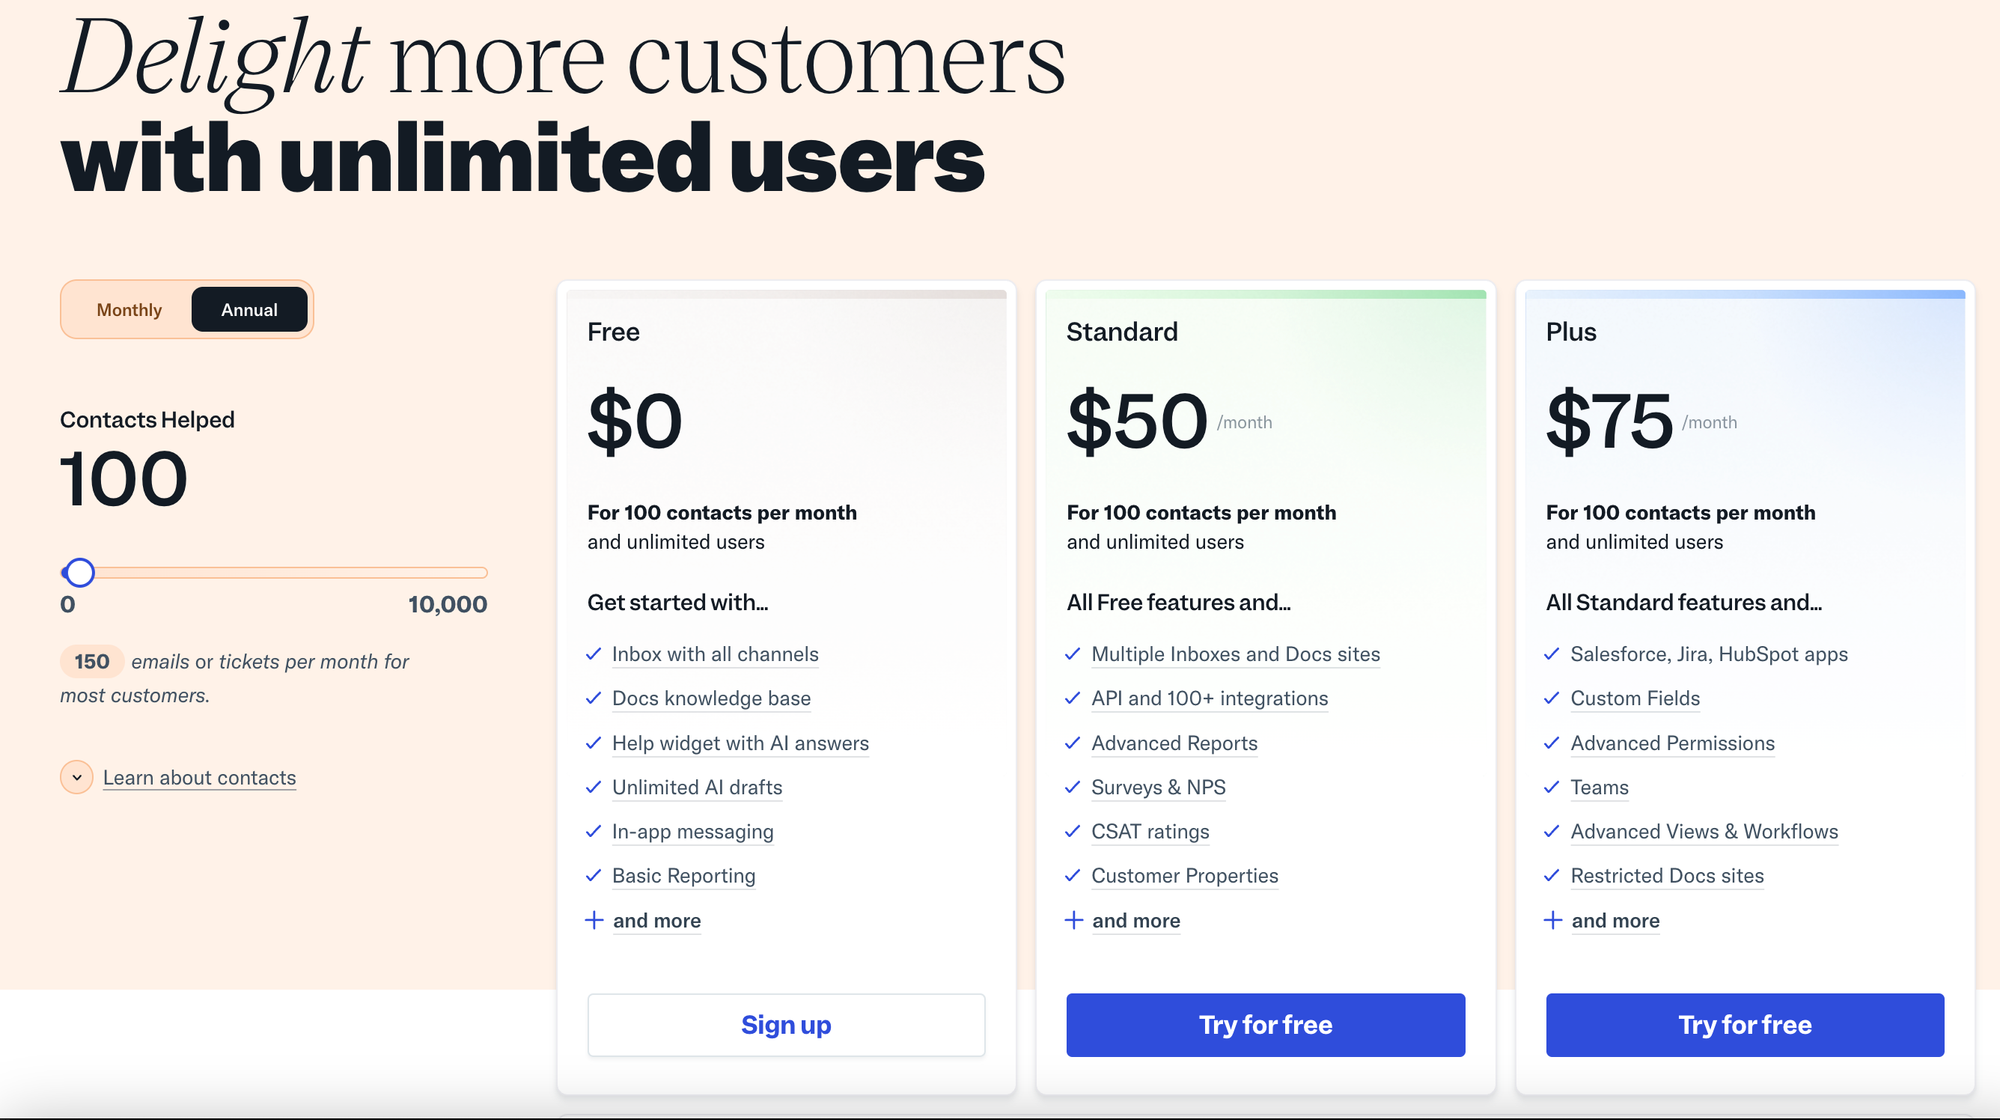
Task: Expand the Learn about contacts chevron
Action: 77,778
